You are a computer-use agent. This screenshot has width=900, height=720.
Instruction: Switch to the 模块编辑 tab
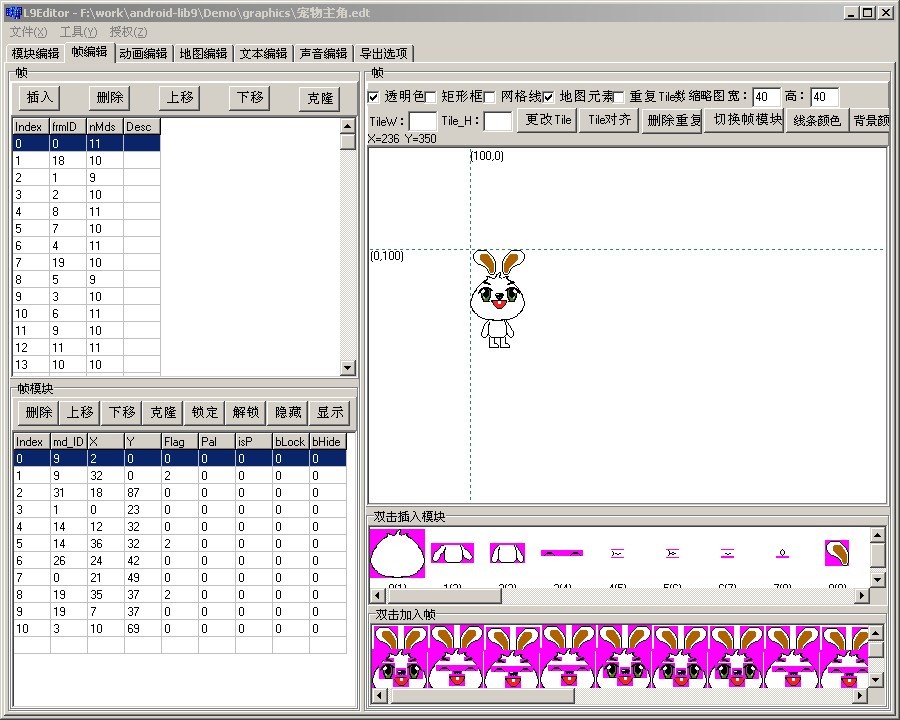[36, 53]
